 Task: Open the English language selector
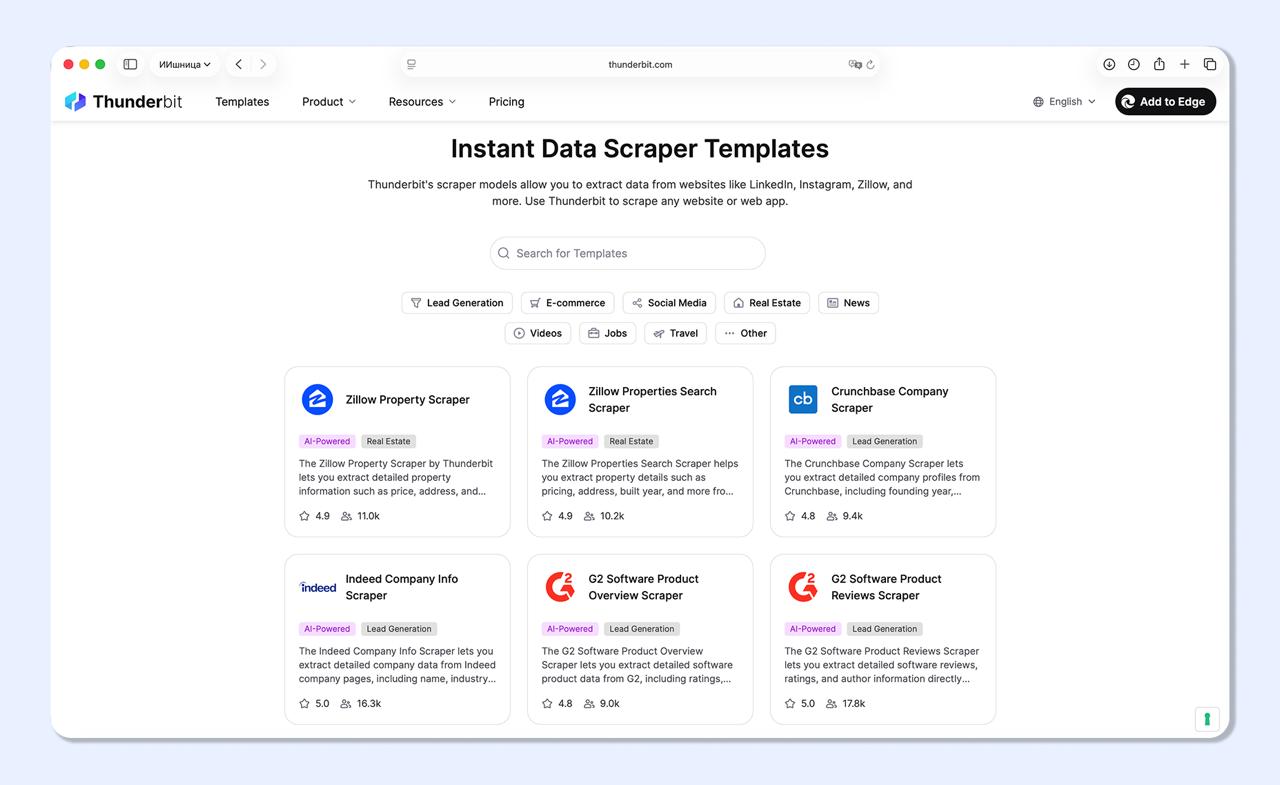(x=1064, y=102)
